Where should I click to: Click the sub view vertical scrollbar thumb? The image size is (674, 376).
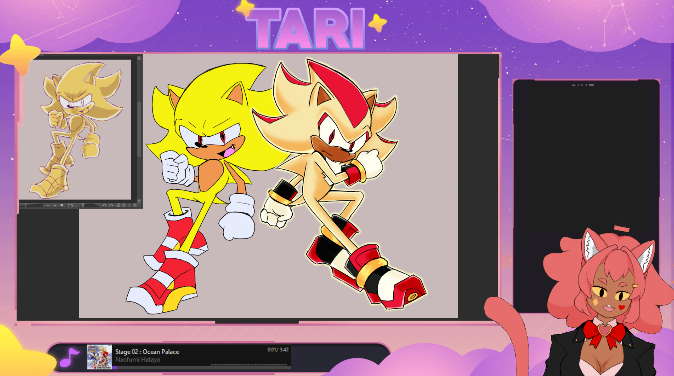point(139,129)
